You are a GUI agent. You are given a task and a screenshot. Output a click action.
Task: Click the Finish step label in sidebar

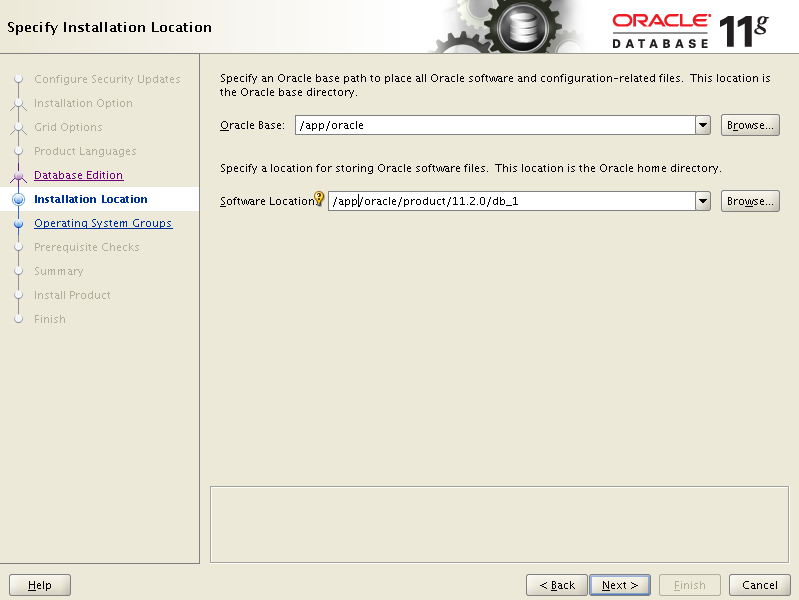[x=50, y=319]
